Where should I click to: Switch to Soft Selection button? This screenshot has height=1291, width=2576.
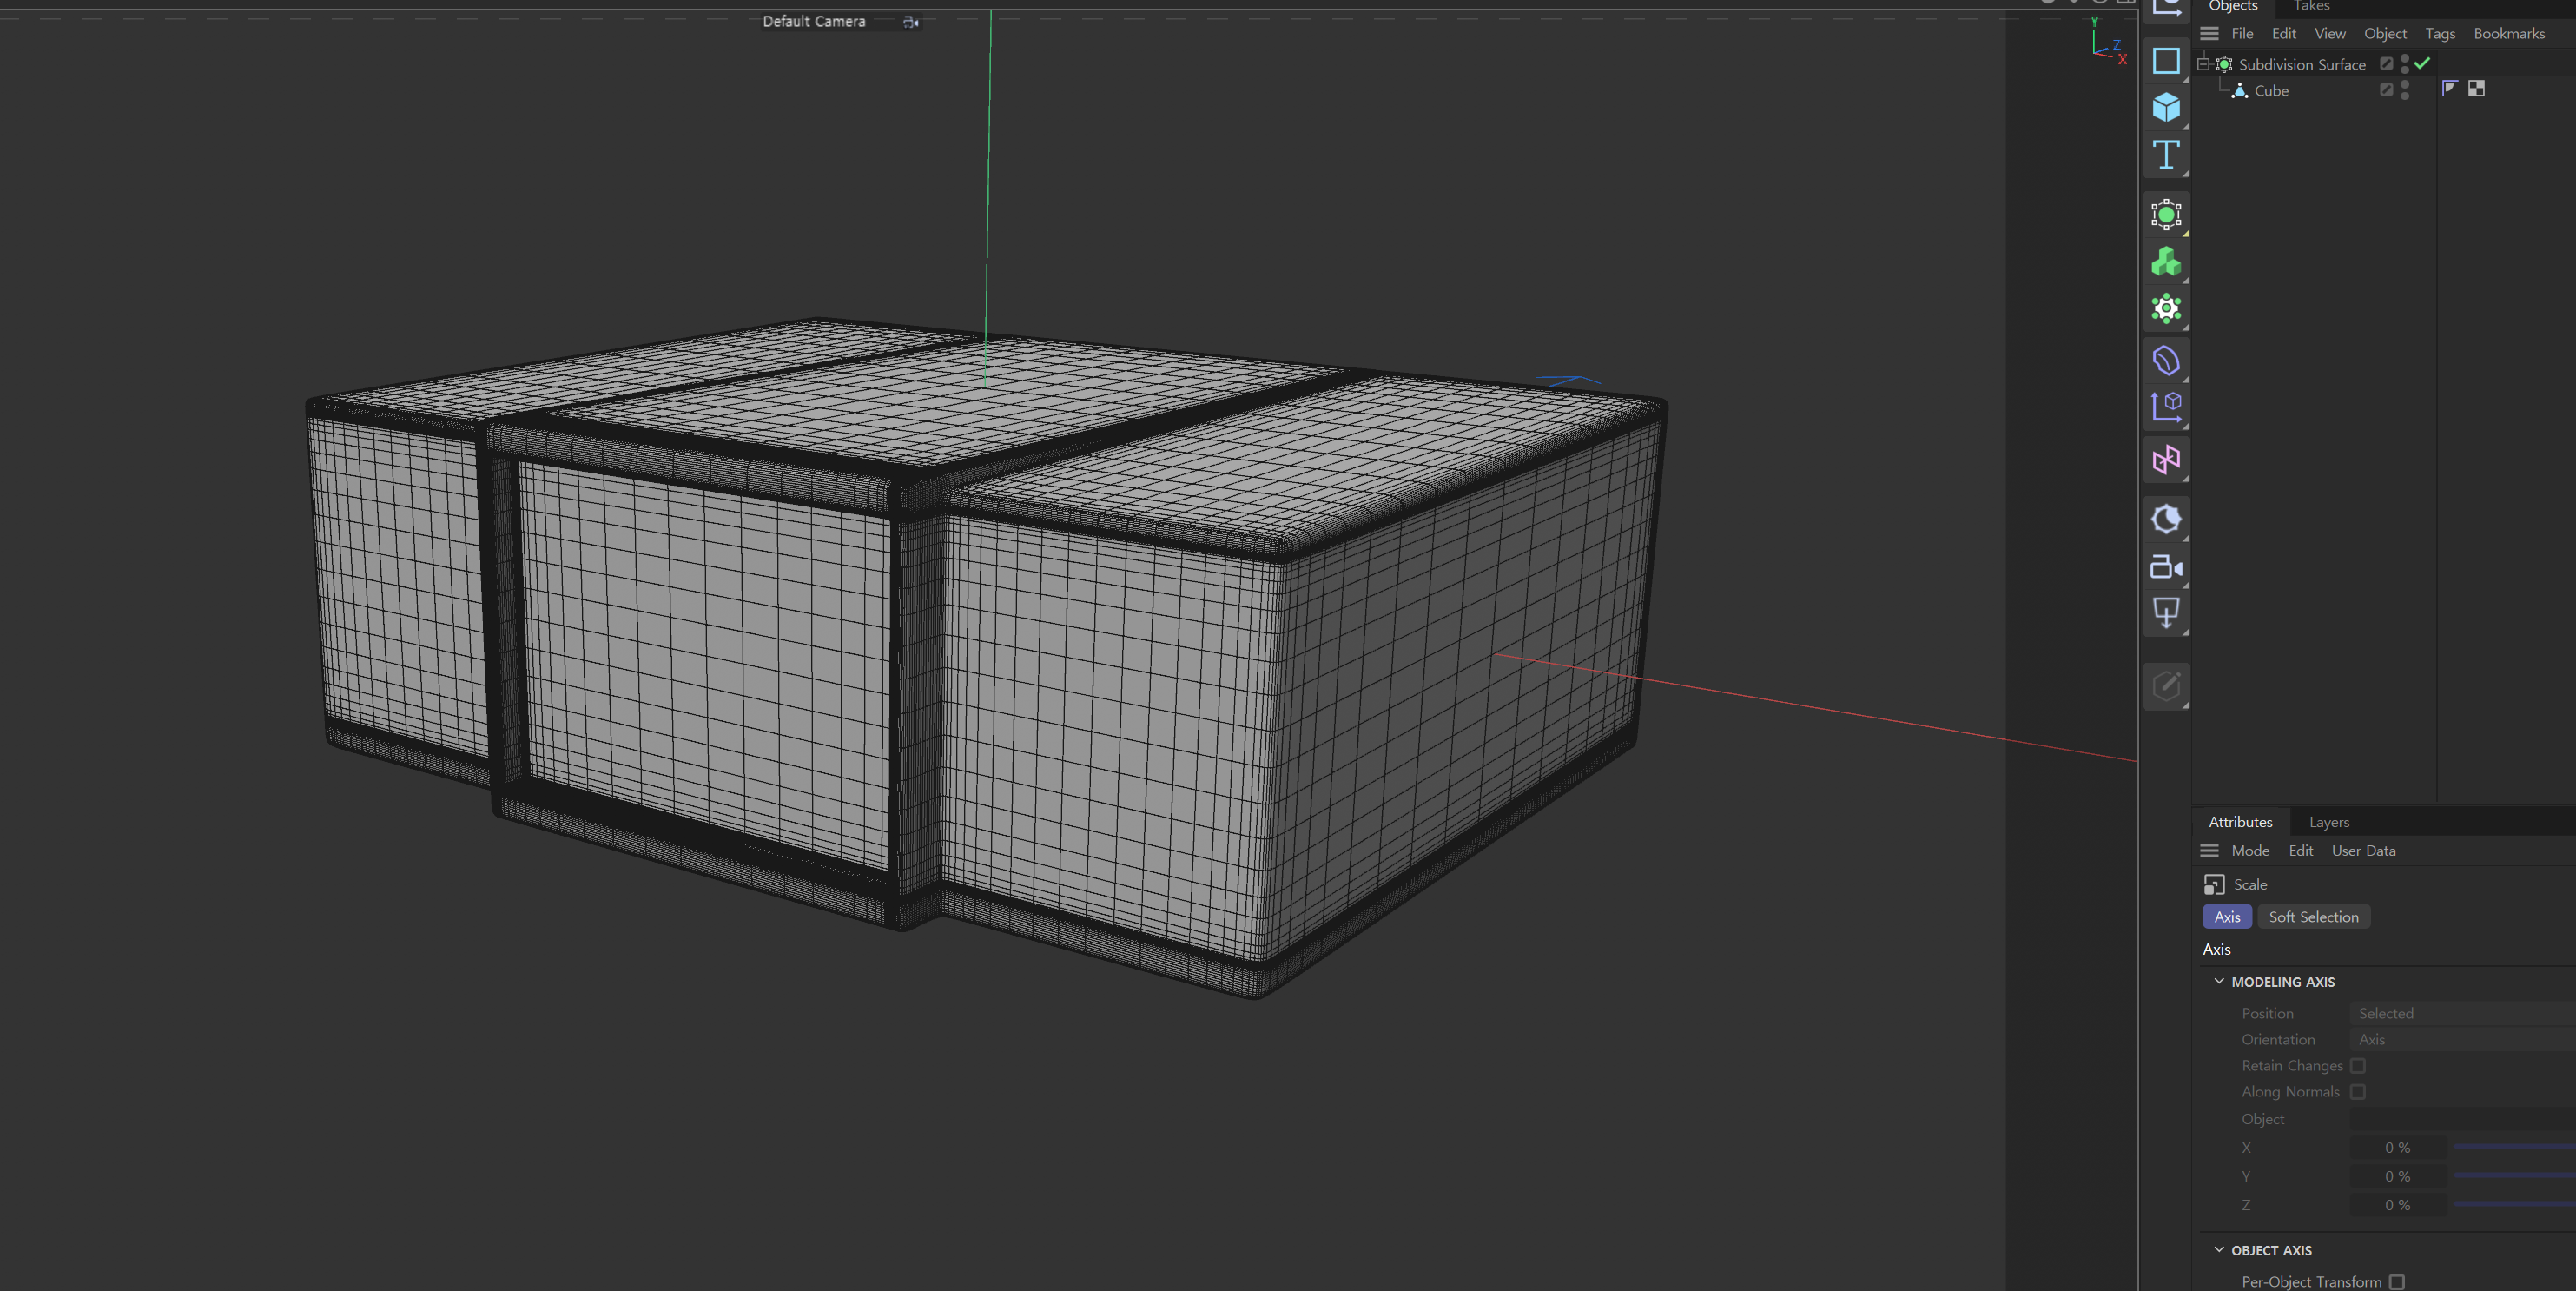tap(2313, 917)
